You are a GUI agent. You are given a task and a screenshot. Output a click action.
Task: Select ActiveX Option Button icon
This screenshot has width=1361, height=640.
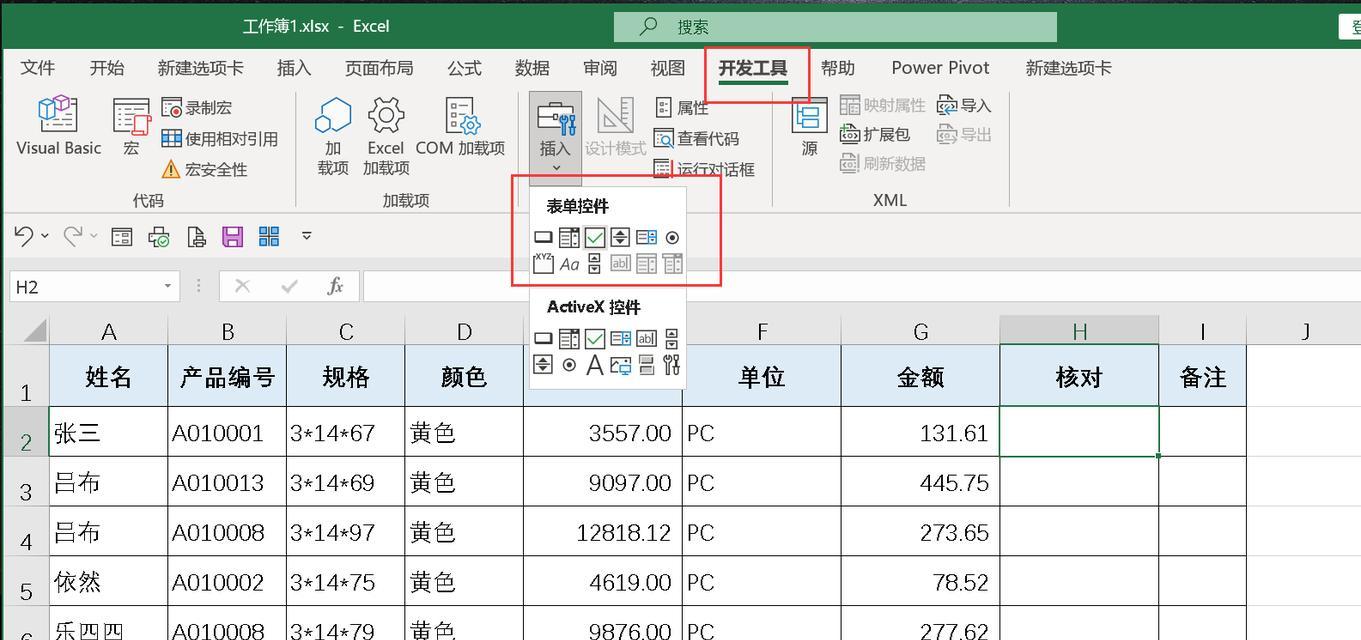(569, 365)
